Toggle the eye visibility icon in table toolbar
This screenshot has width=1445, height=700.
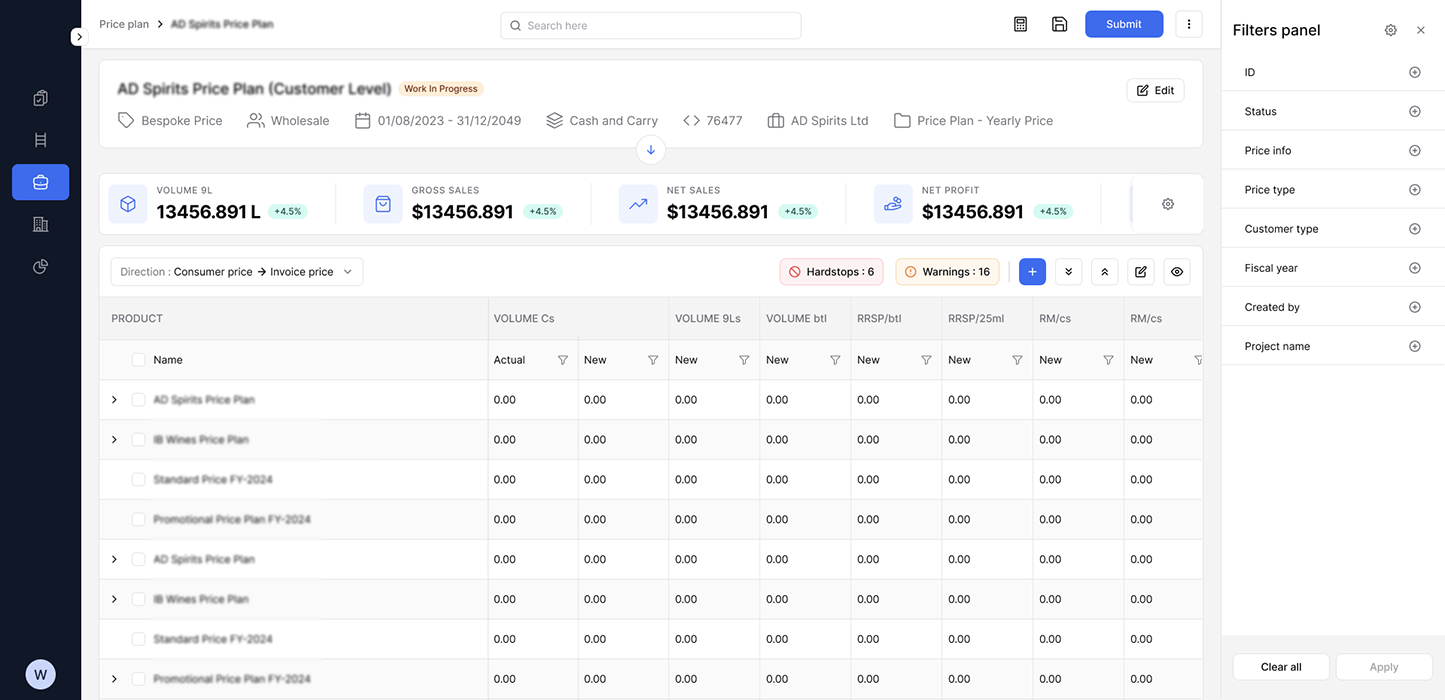[1177, 272]
